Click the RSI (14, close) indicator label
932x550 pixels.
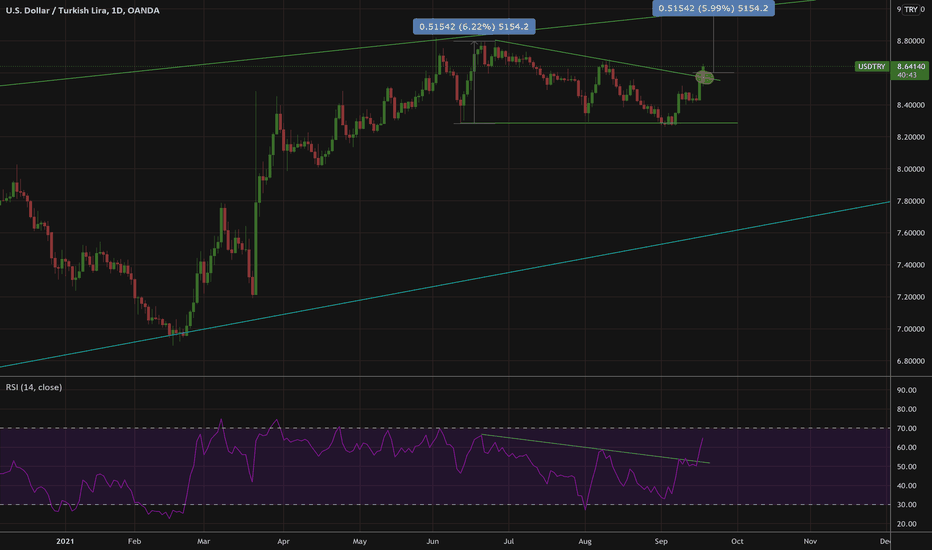pos(34,387)
